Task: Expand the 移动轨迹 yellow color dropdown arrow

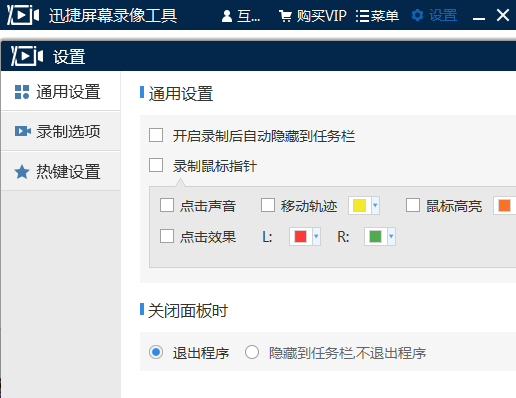Action: point(375,205)
